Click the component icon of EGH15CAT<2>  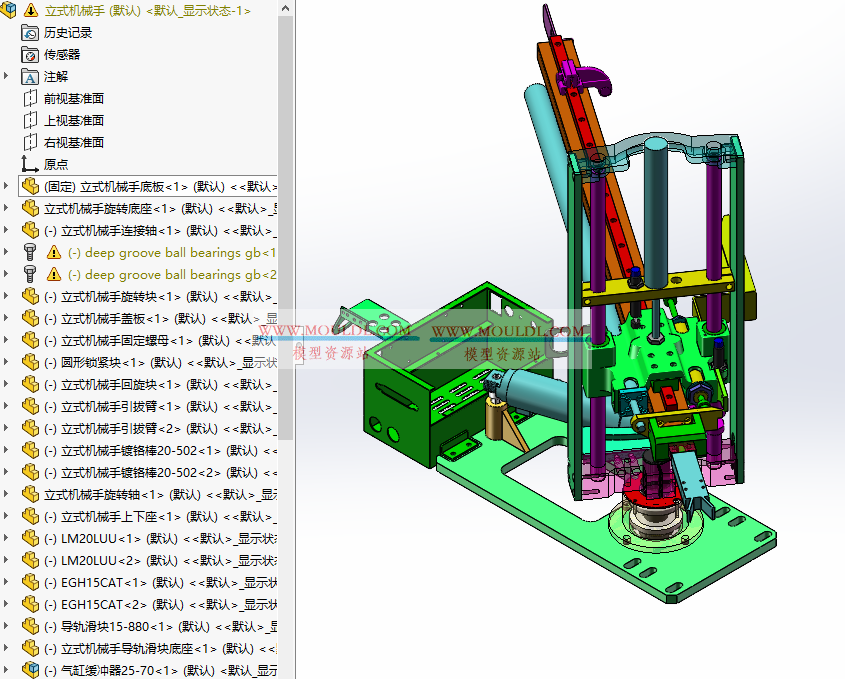coord(31,604)
